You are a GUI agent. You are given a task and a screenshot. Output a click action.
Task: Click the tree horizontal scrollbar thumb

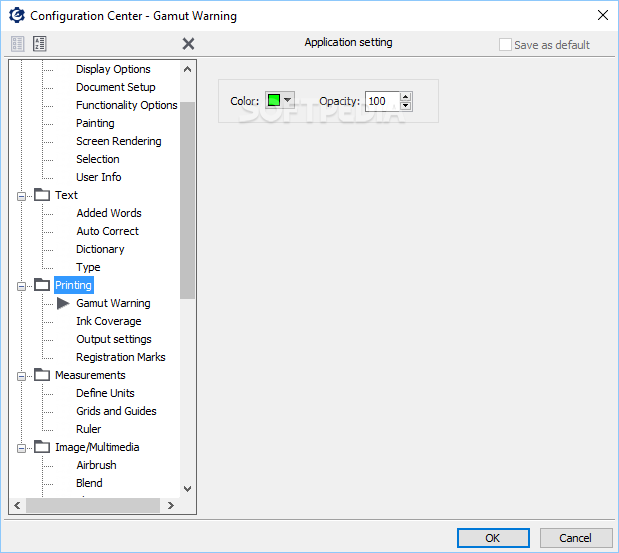click(x=93, y=505)
